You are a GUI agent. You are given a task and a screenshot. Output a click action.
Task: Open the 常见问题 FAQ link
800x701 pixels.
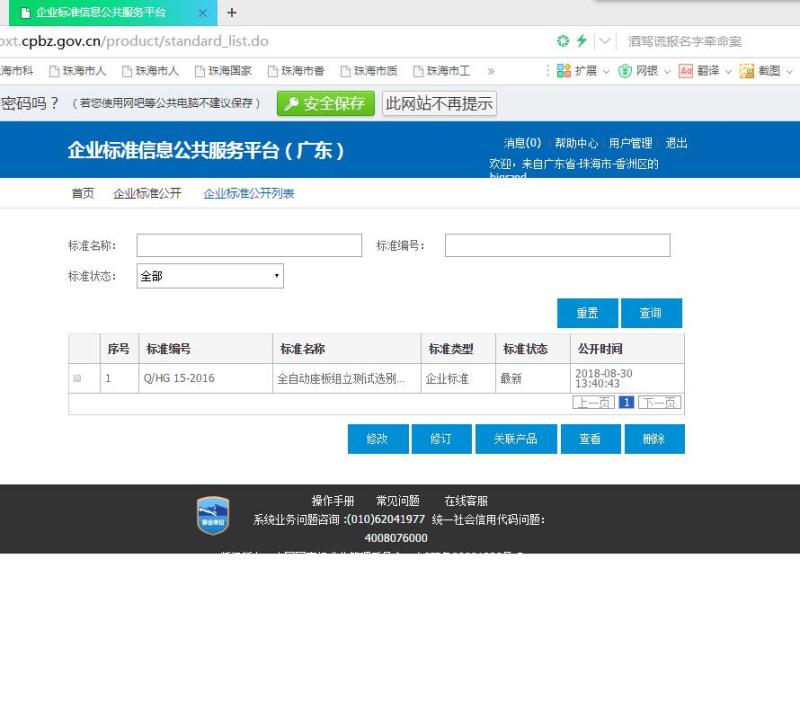click(397, 501)
